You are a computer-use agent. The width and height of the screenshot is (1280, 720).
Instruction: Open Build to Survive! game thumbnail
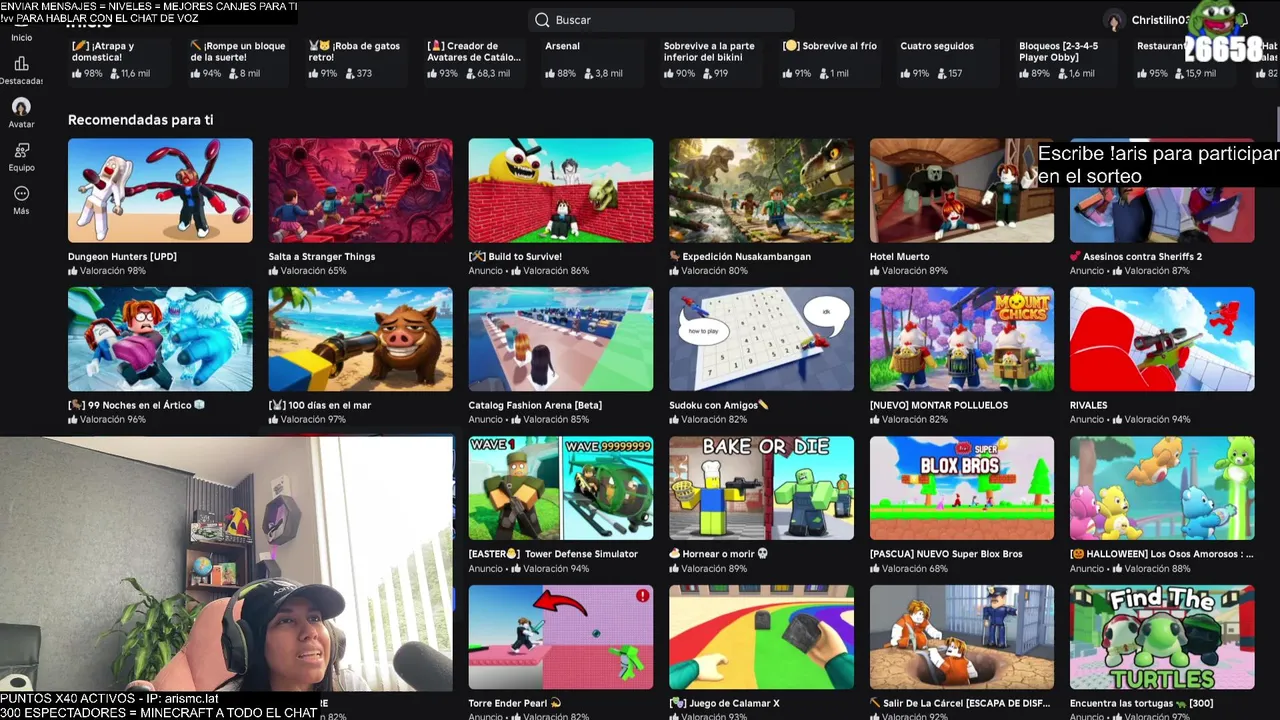coord(561,190)
